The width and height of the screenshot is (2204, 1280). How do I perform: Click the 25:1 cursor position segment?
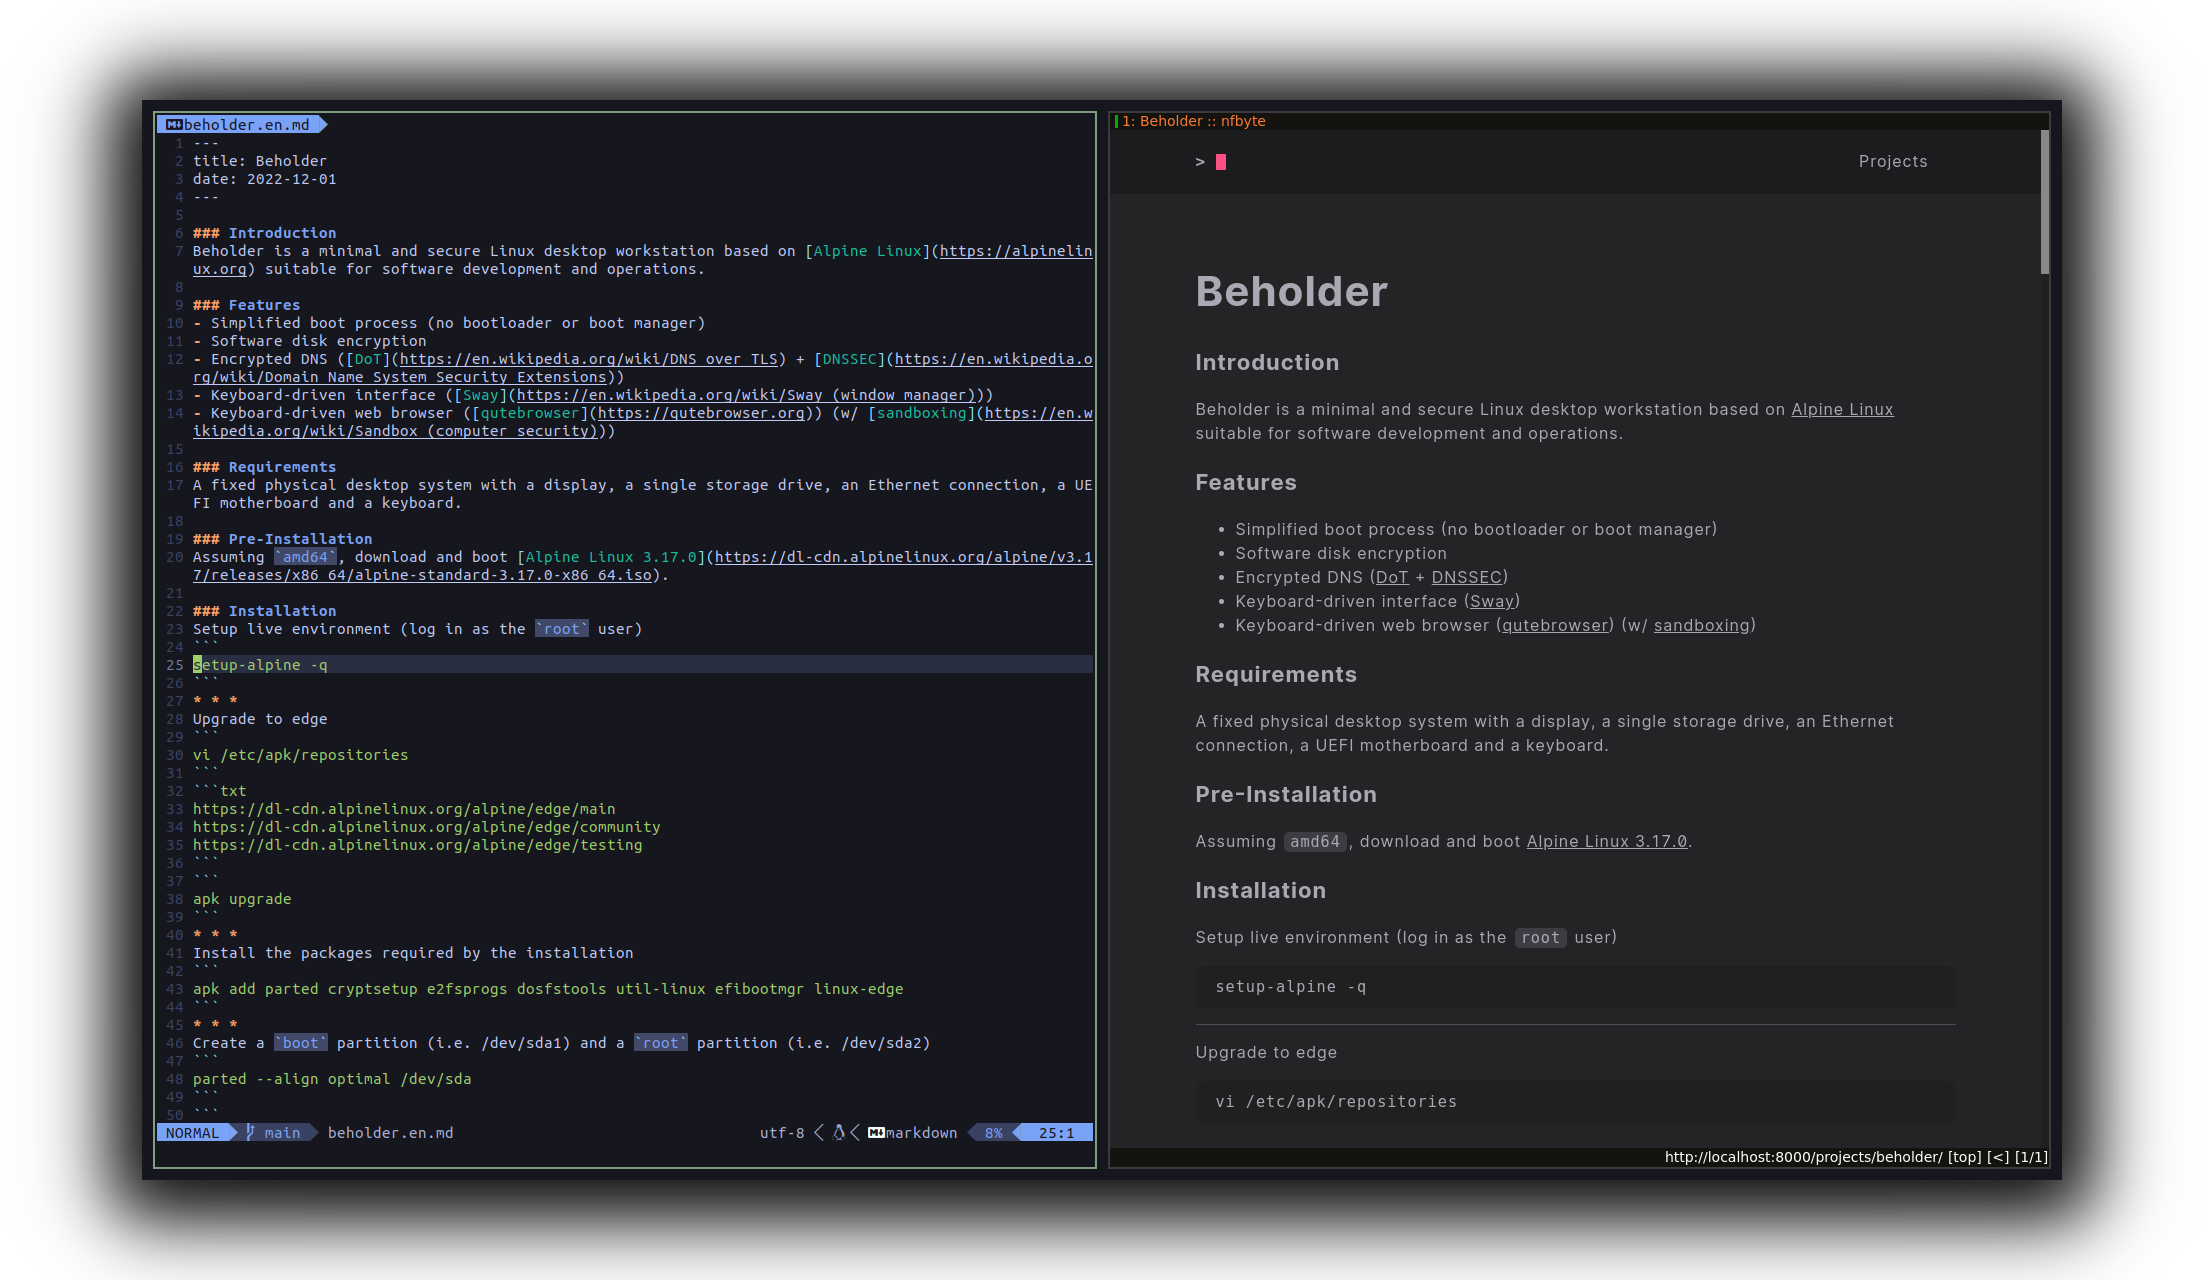pos(1055,1132)
